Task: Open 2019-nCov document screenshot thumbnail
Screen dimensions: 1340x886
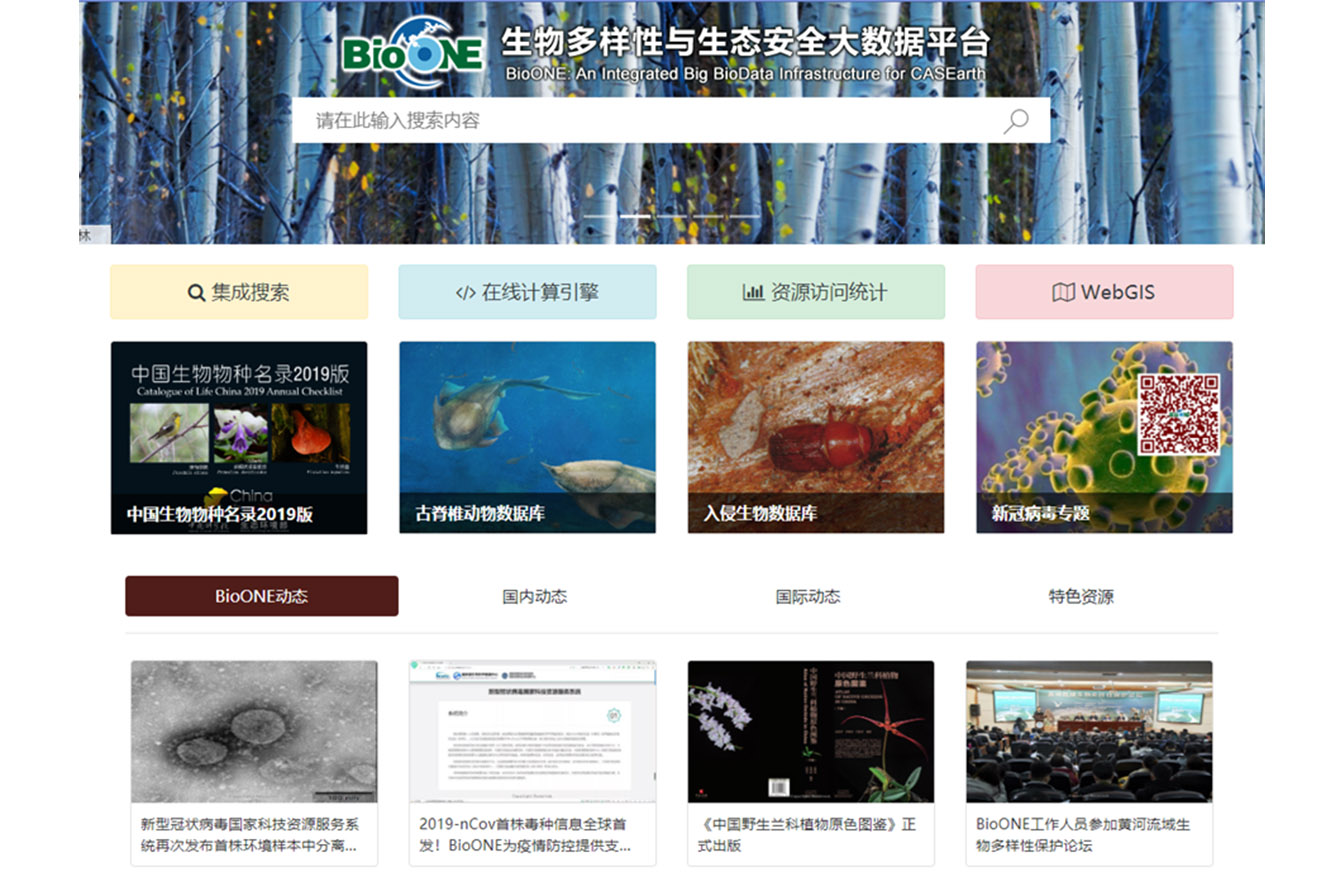Action: [x=533, y=731]
